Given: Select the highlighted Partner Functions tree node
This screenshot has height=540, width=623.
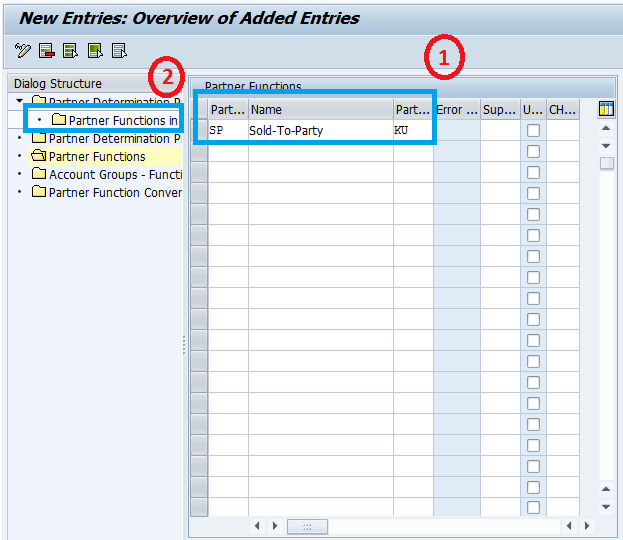Looking at the screenshot, I should [96, 156].
